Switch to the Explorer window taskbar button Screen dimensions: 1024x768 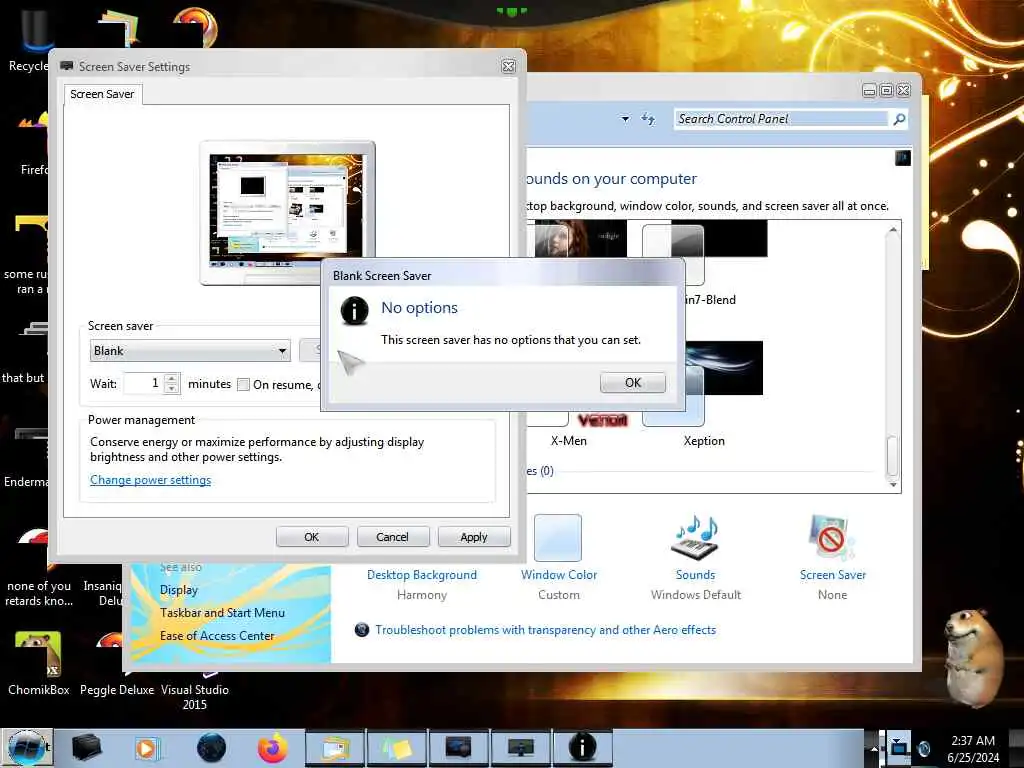tap(335, 748)
